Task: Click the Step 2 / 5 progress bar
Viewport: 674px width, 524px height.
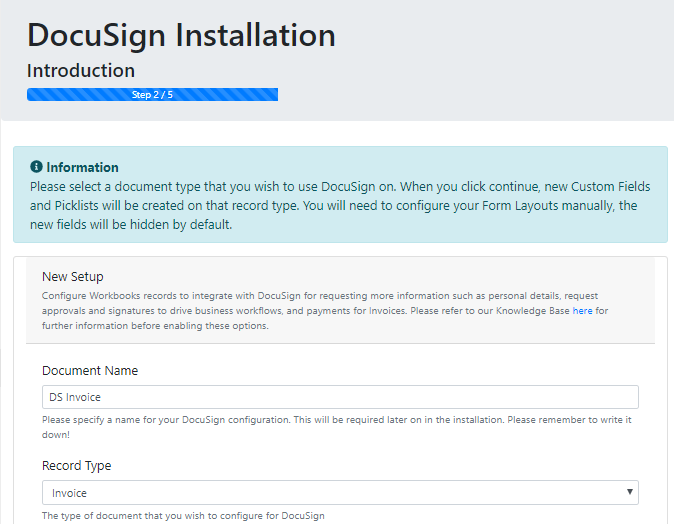Action: [x=152, y=95]
